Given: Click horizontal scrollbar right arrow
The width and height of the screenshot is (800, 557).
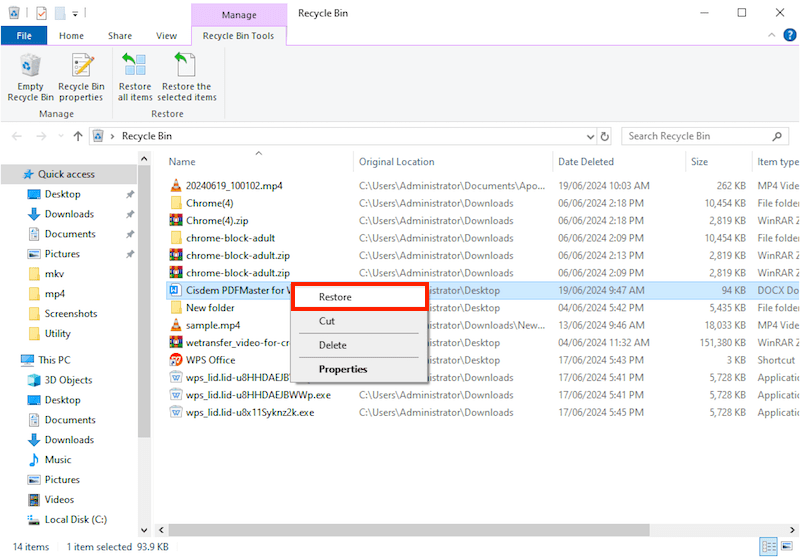Looking at the screenshot, I should point(792,530).
